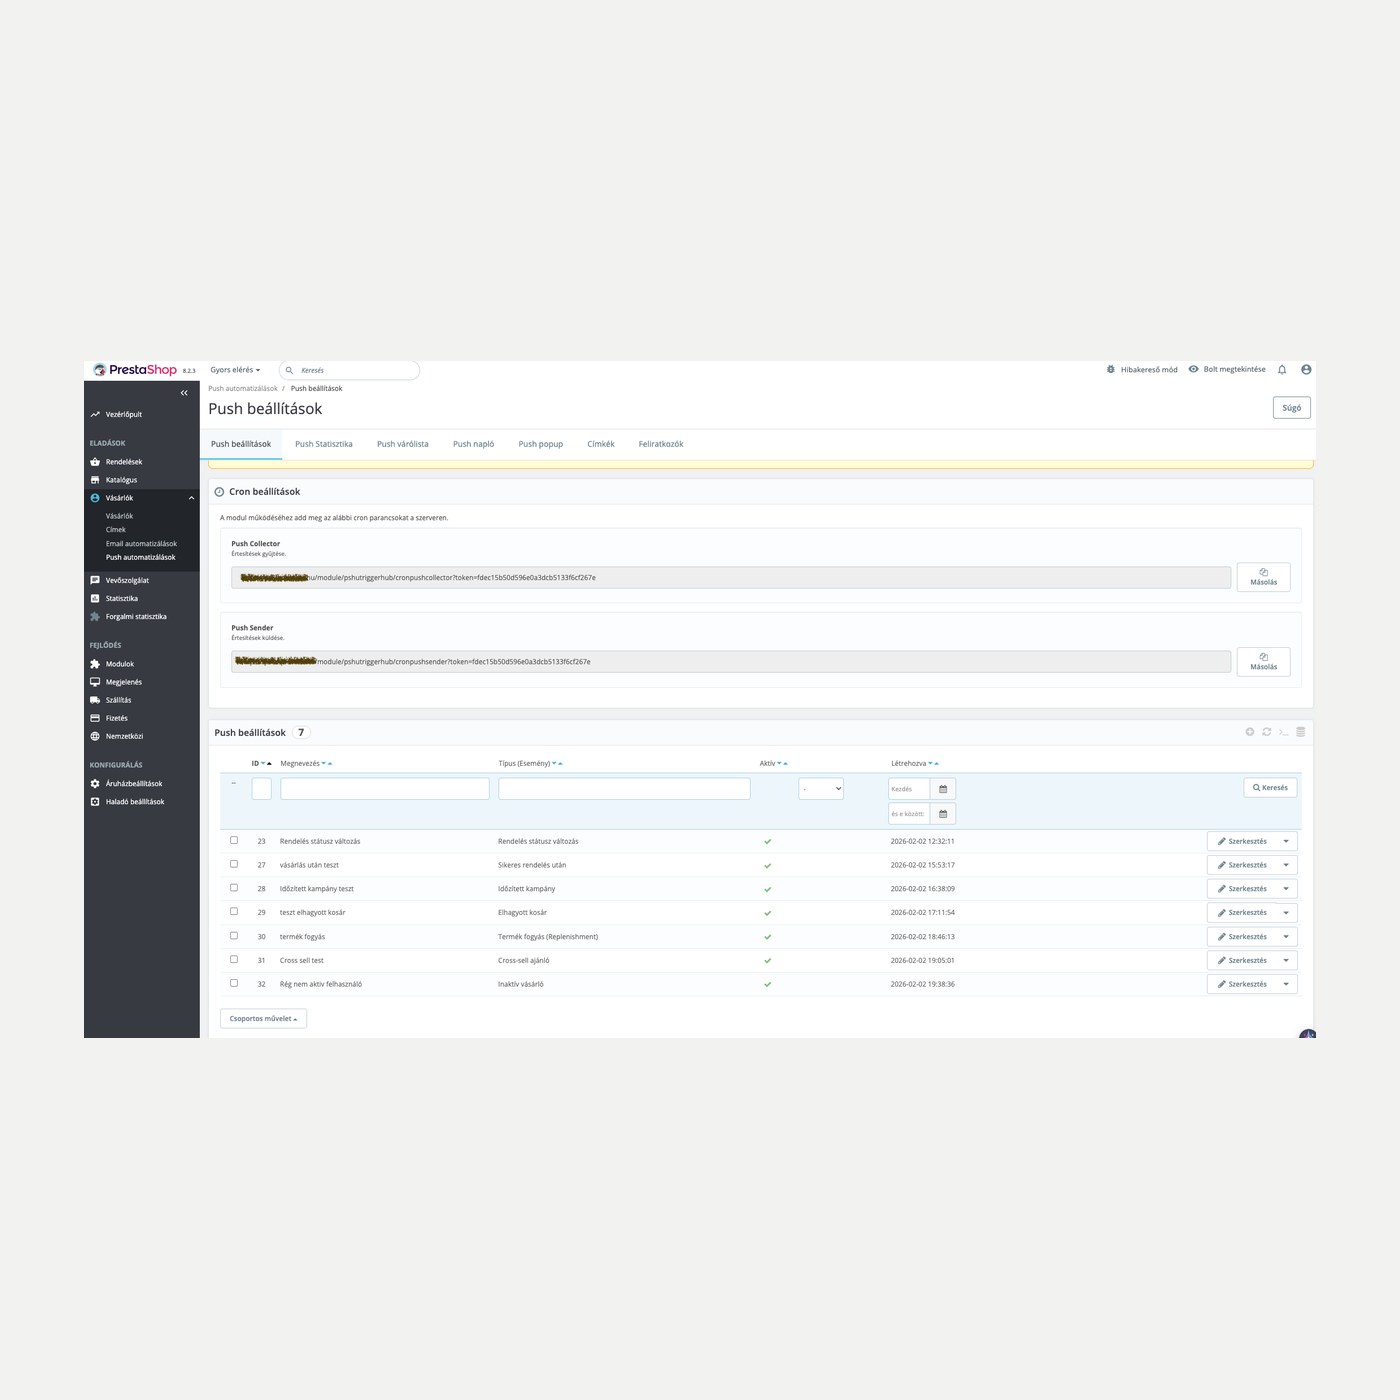Click the PrestaShop logo
The width and height of the screenshot is (1400, 1400).
tap(135, 370)
